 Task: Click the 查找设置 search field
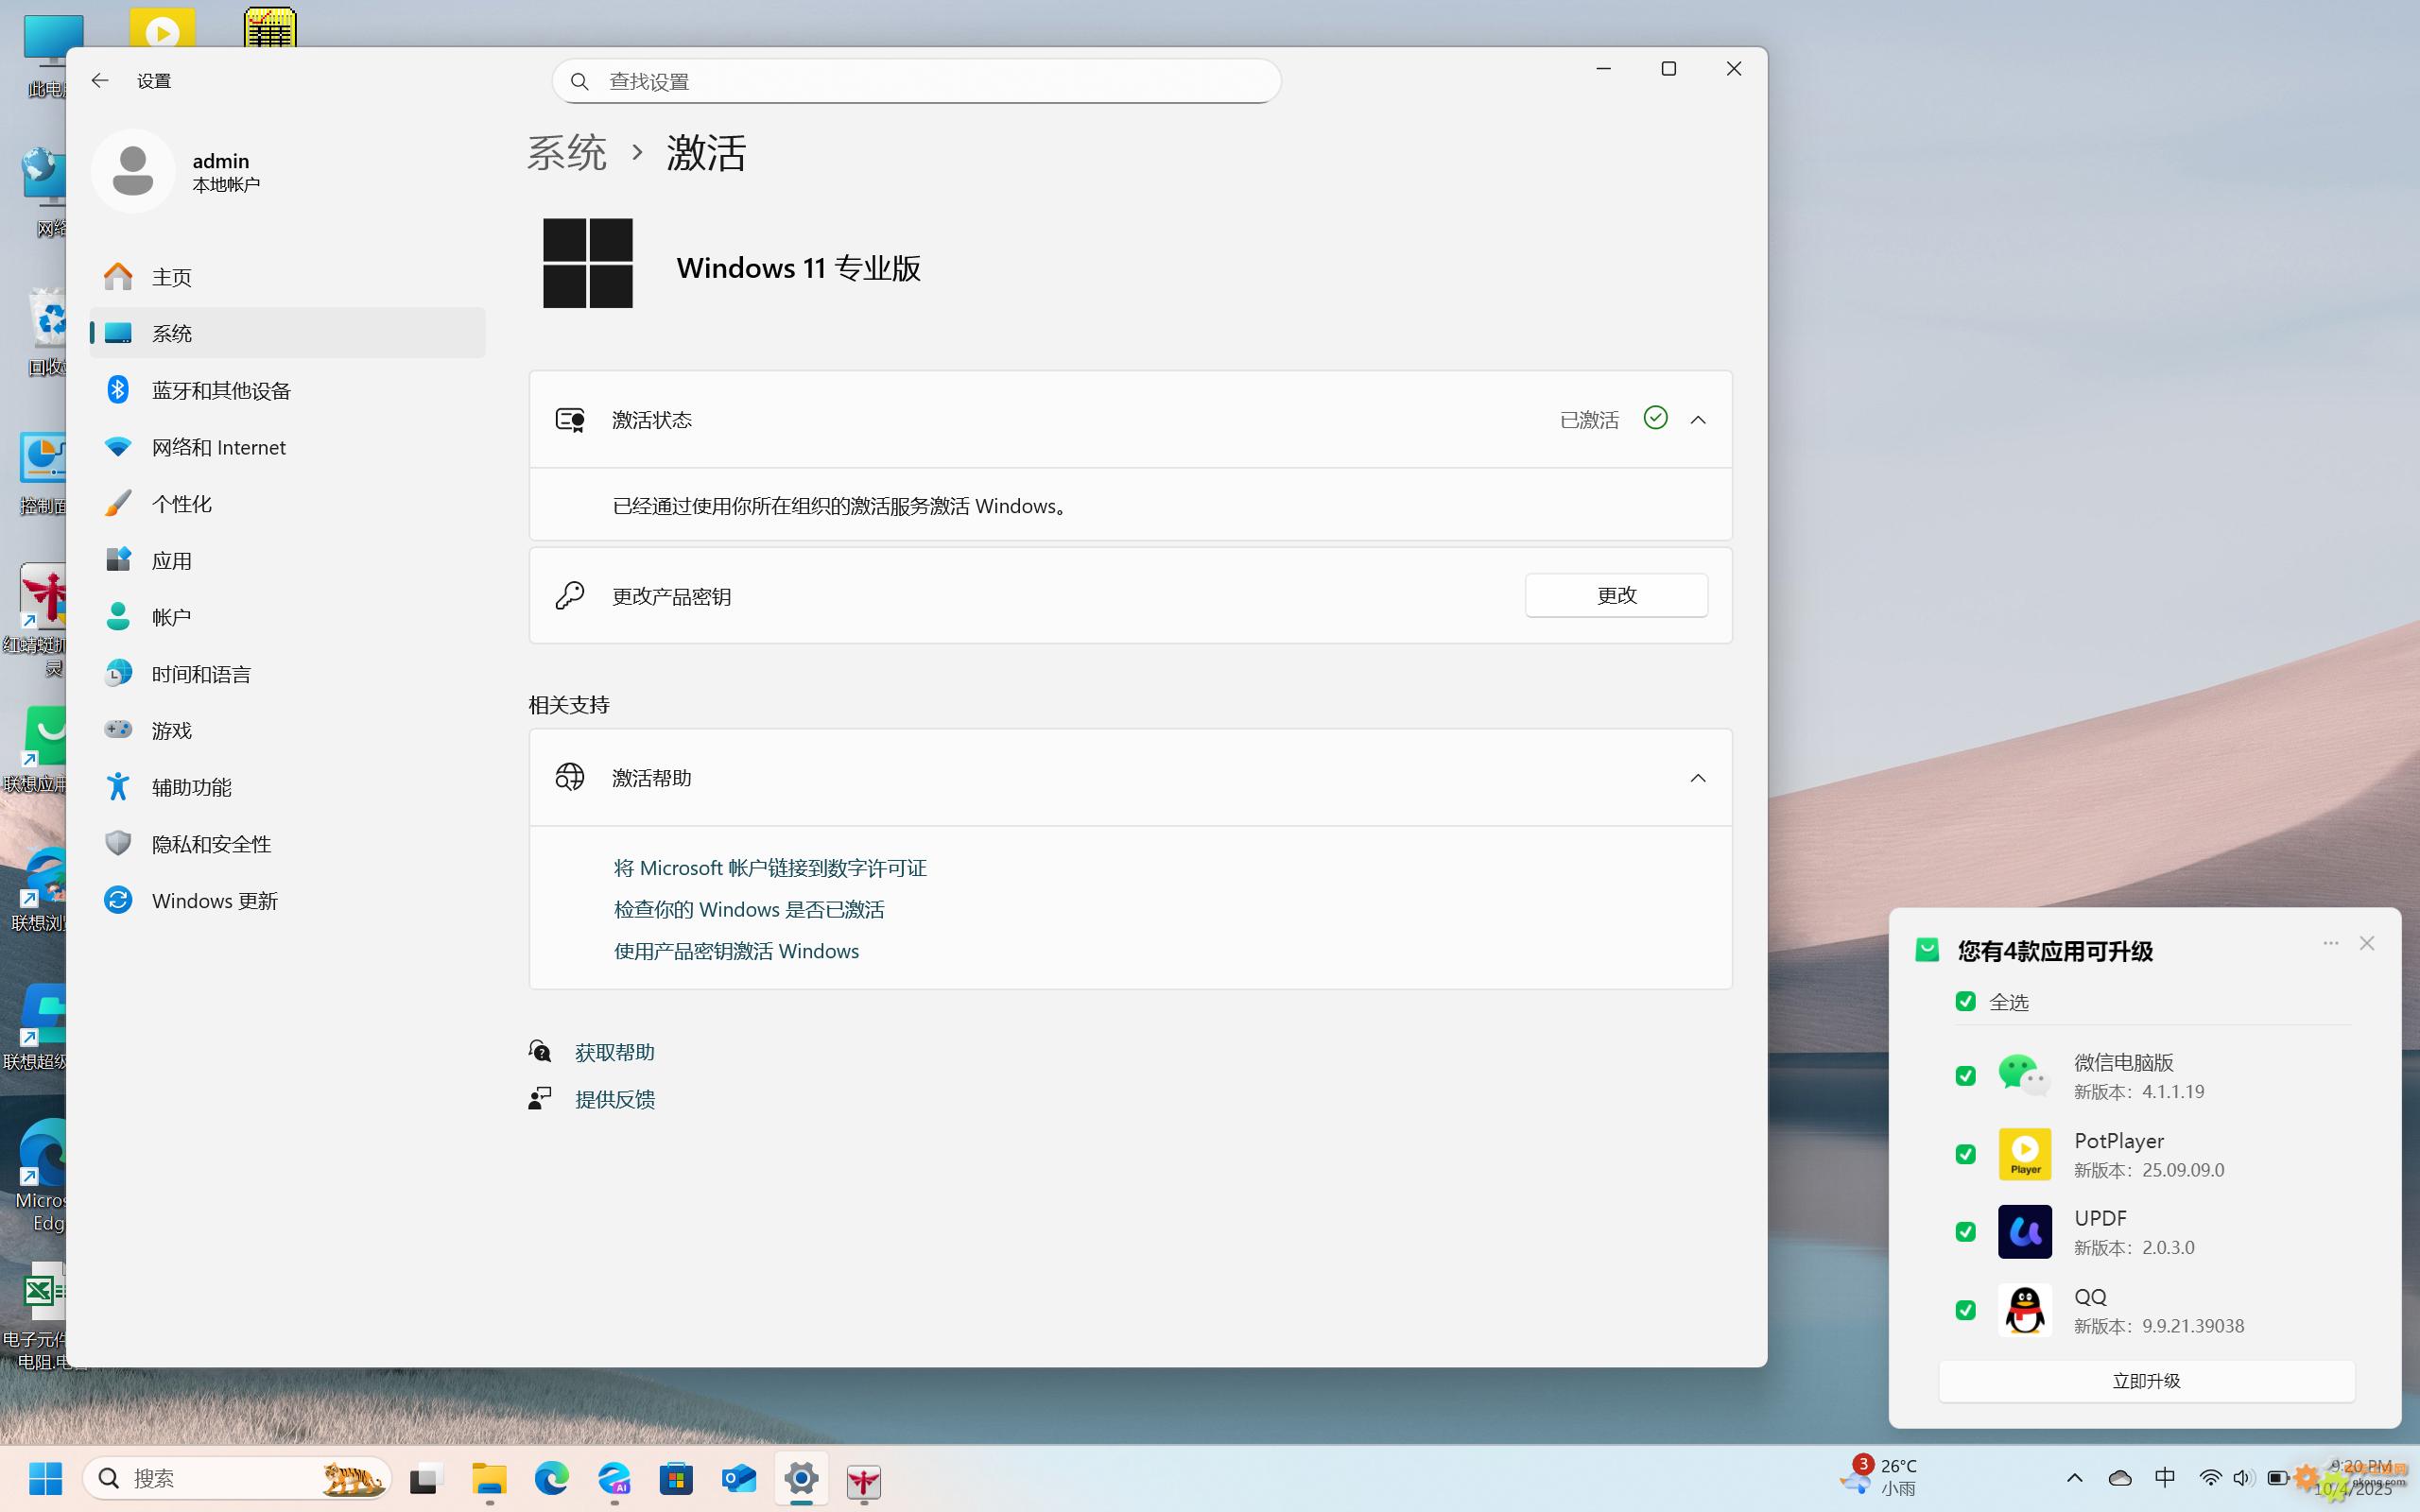(930, 81)
